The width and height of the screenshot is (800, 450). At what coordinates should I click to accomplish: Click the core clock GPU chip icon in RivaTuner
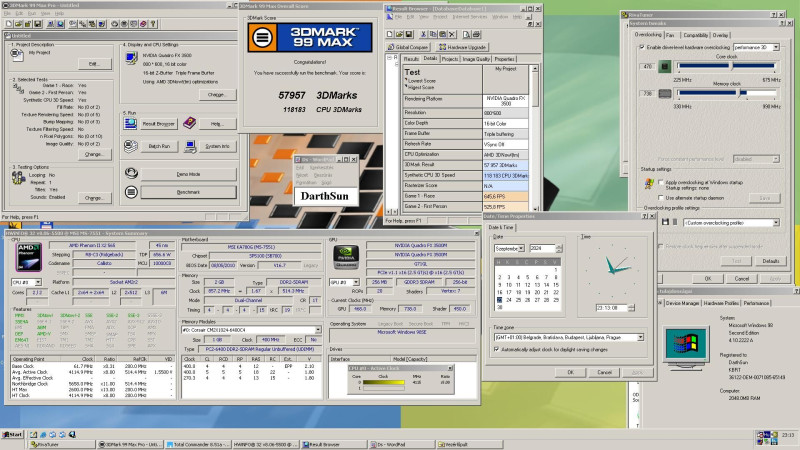[665, 66]
